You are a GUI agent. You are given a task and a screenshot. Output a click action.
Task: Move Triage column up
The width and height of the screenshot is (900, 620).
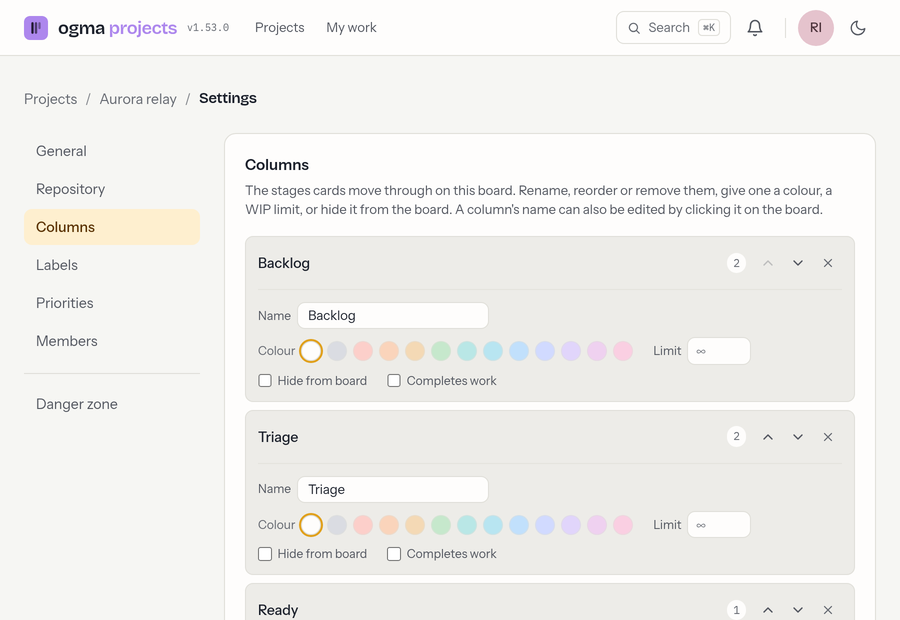[x=768, y=437]
